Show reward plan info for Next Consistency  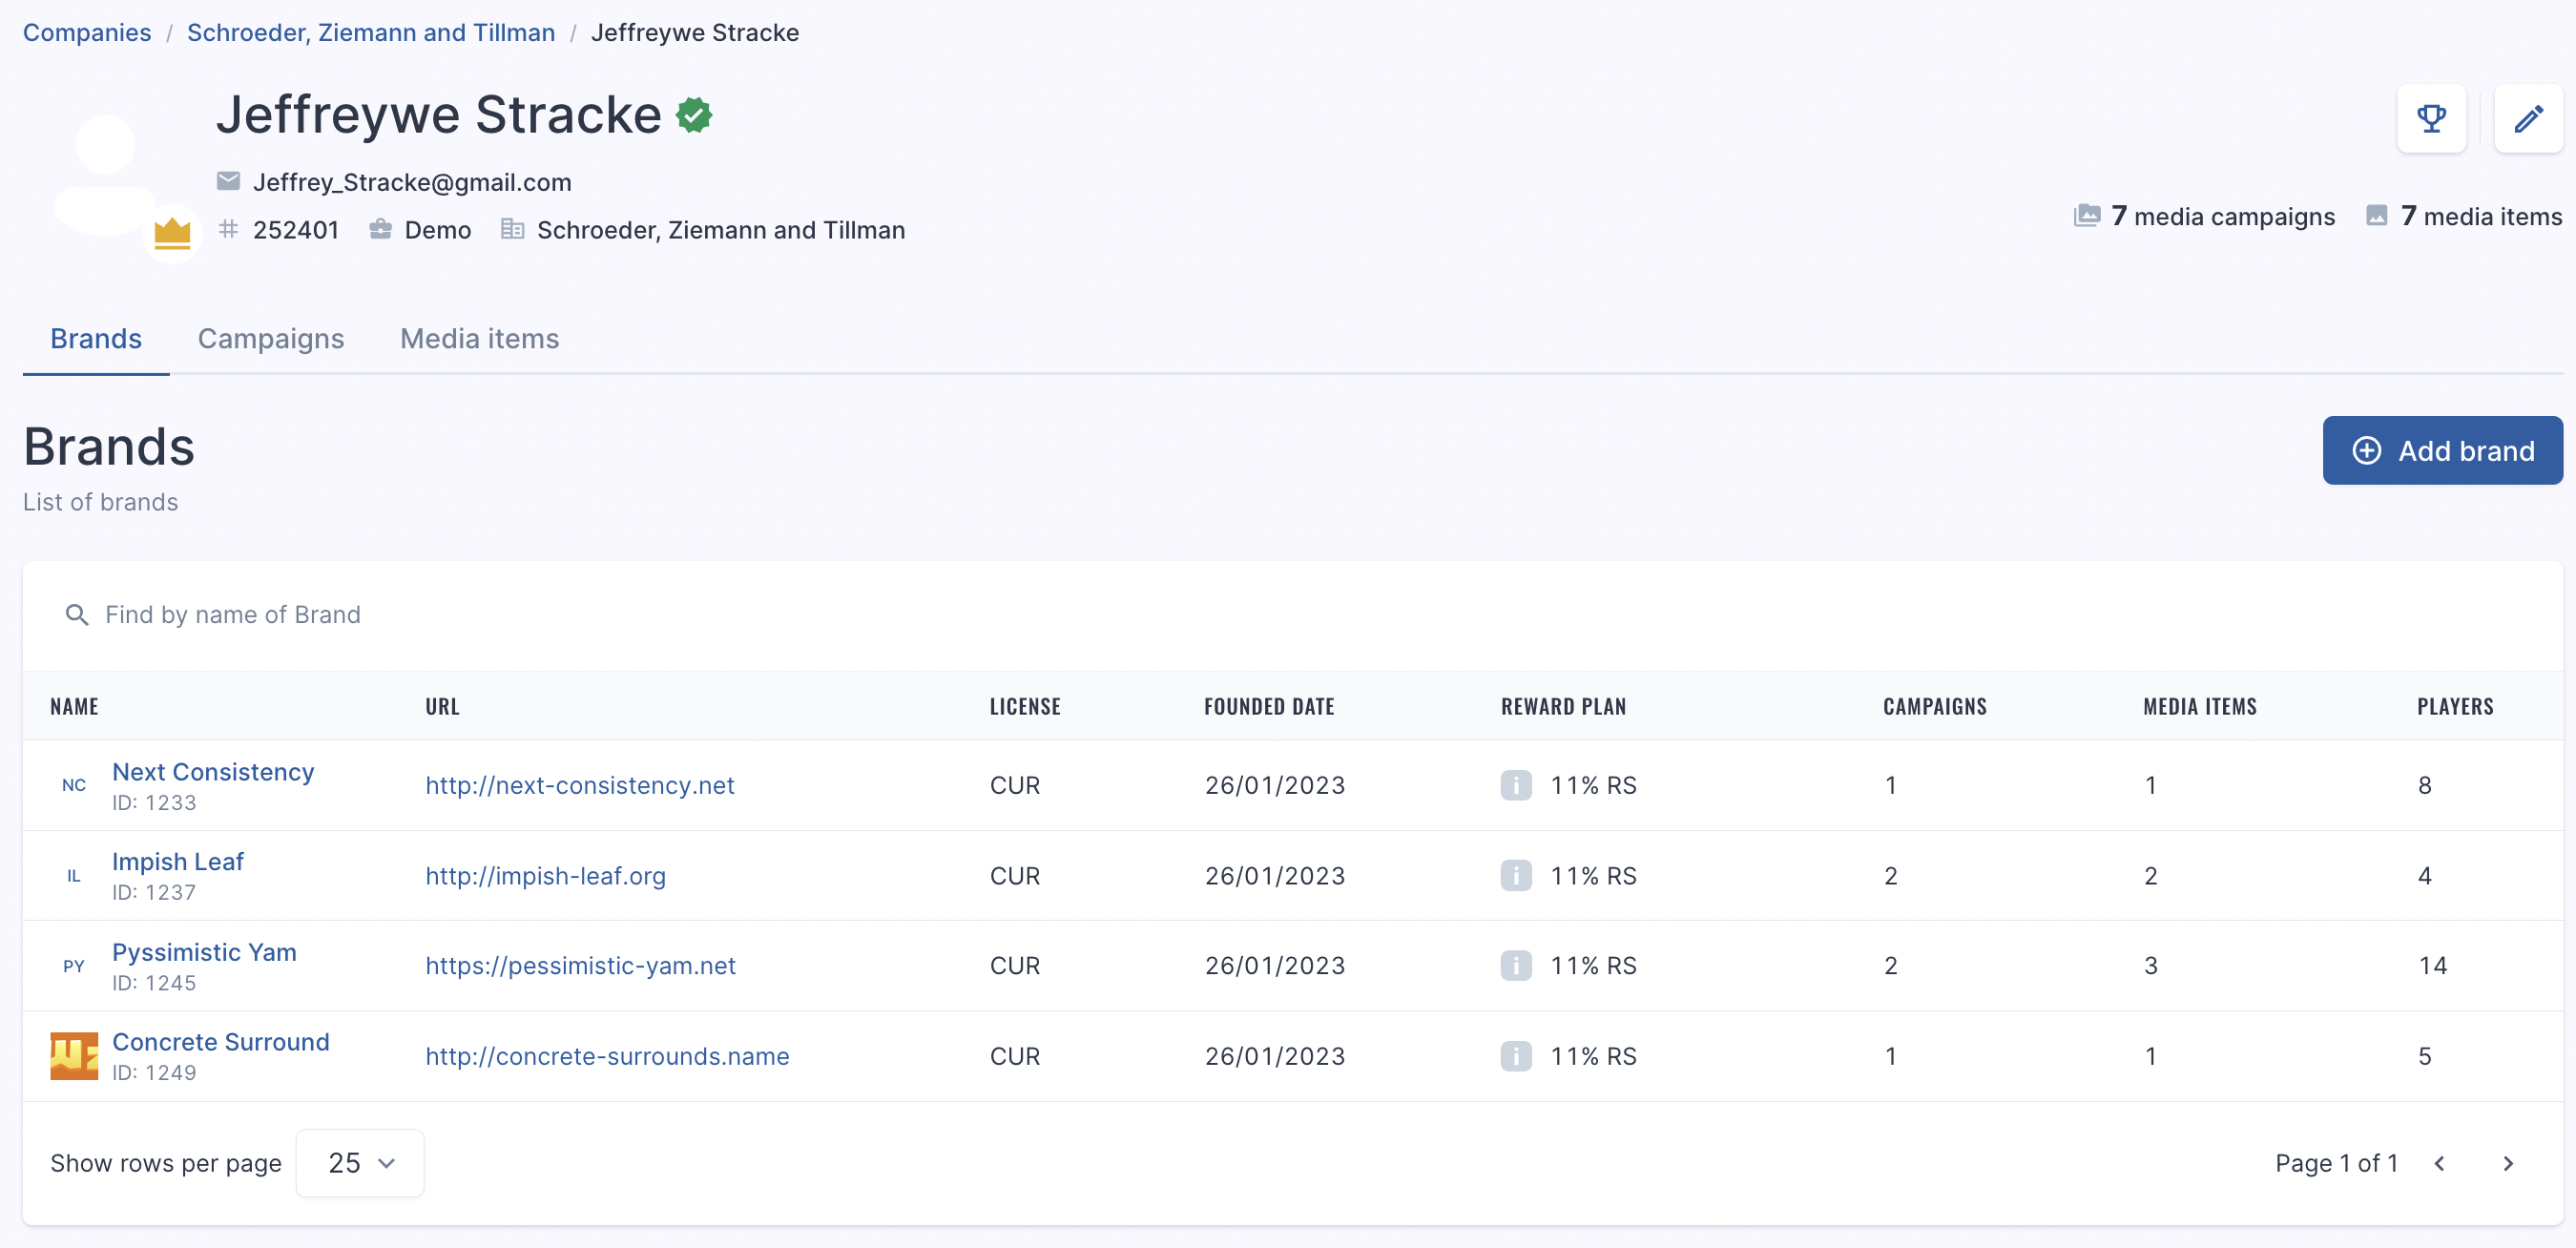pyautogui.click(x=1516, y=785)
